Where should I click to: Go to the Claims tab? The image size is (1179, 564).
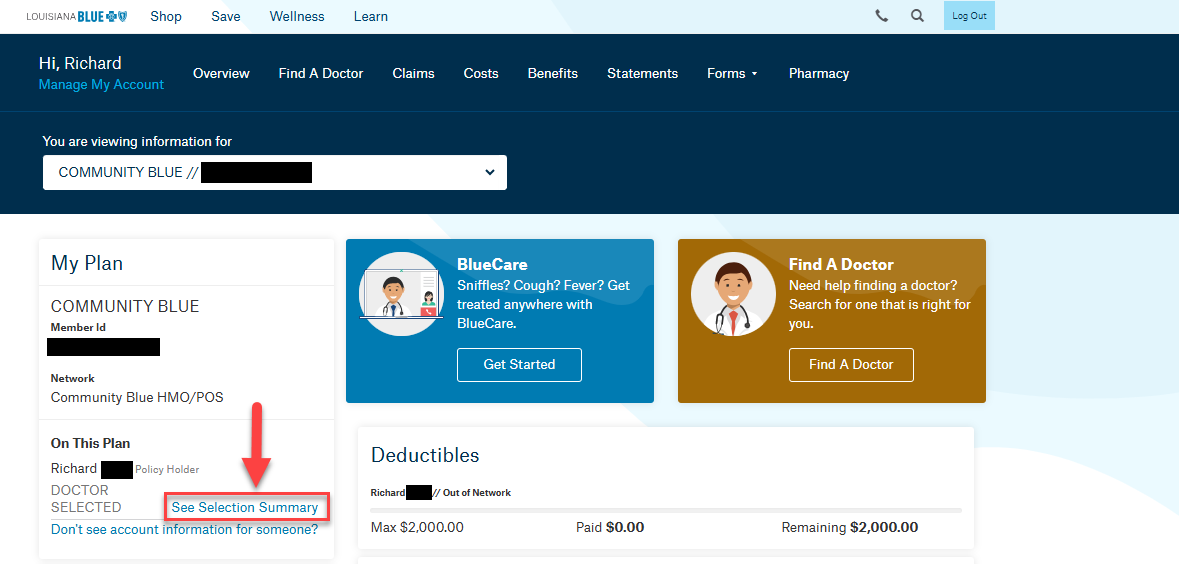point(413,73)
